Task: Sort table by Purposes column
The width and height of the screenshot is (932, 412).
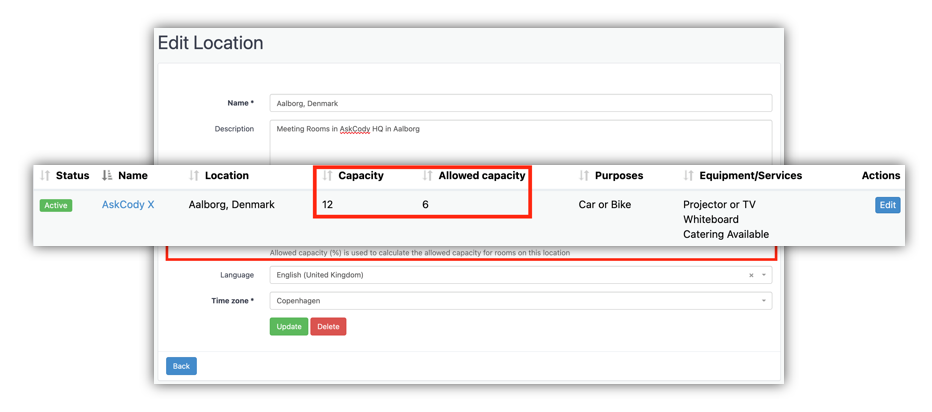Action: point(611,175)
